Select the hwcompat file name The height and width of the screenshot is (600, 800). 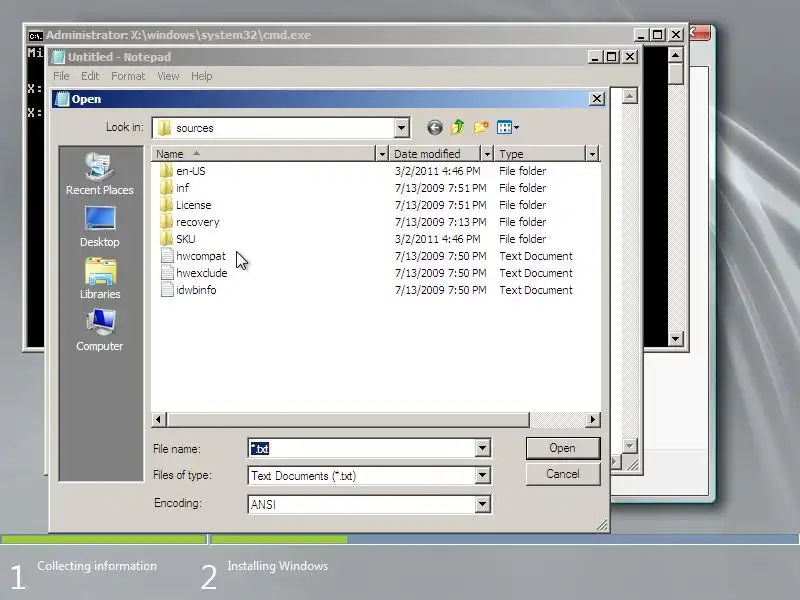pyautogui.click(x=201, y=256)
